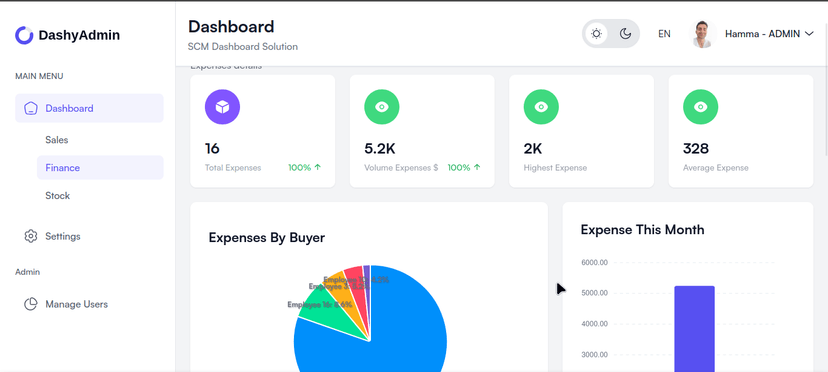Click the Employee 16 pie chart label

coord(319,304)
